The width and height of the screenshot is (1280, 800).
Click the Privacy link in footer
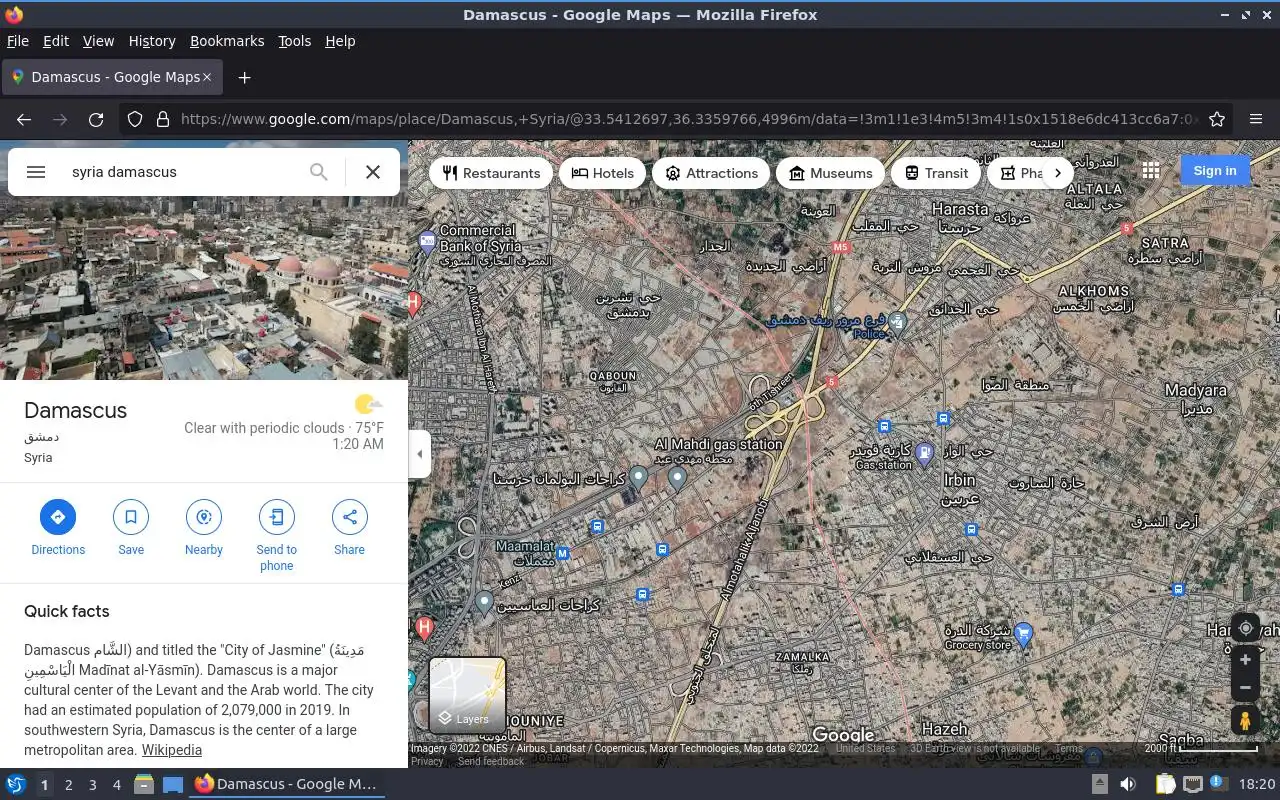(427, 761)
